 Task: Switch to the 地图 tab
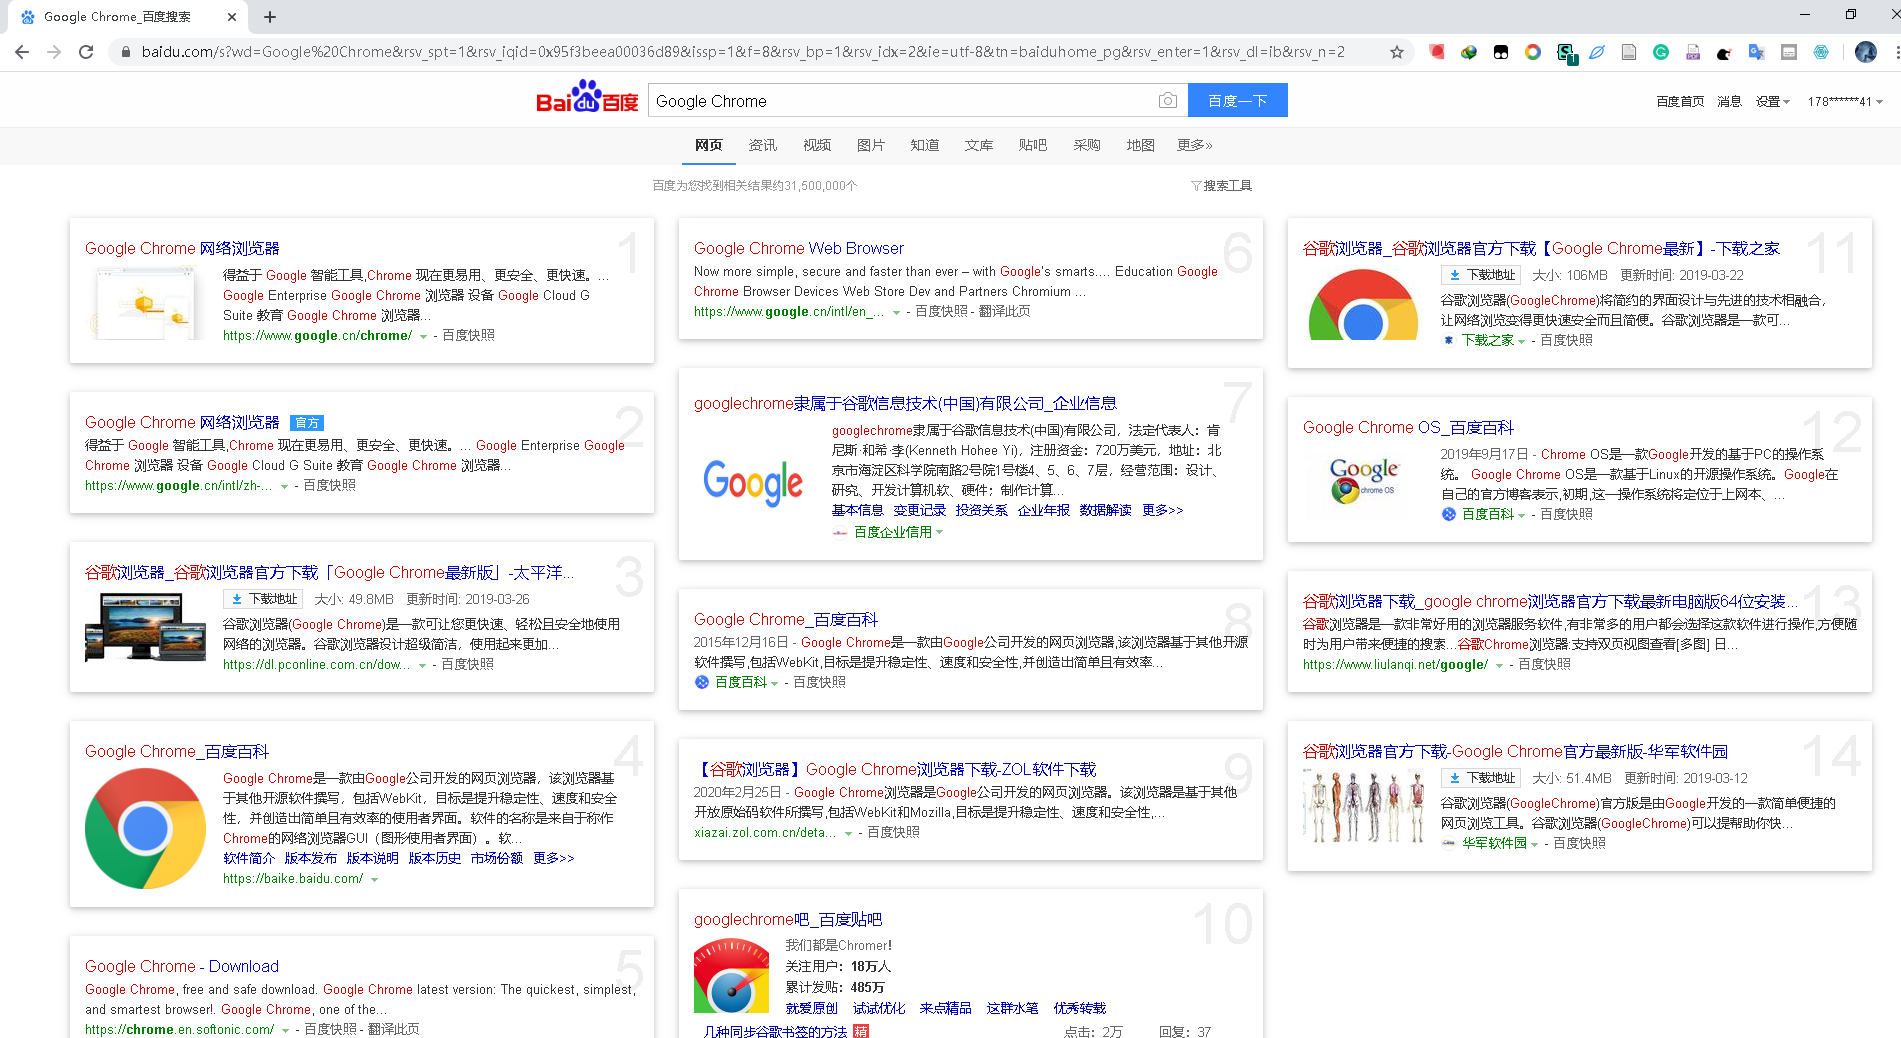click(x=1140, y=145)
